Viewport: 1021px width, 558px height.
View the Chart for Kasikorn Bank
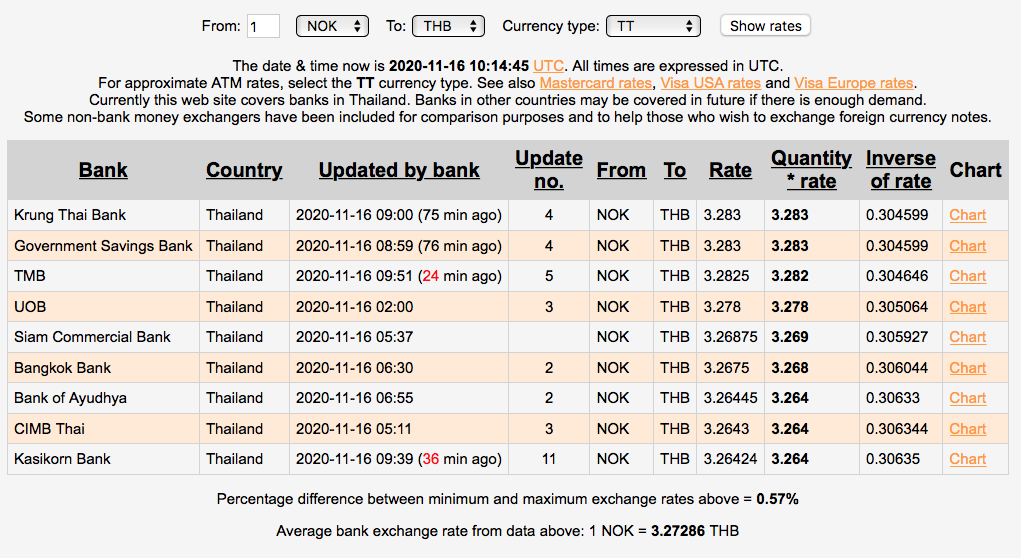tap(968, 459)
